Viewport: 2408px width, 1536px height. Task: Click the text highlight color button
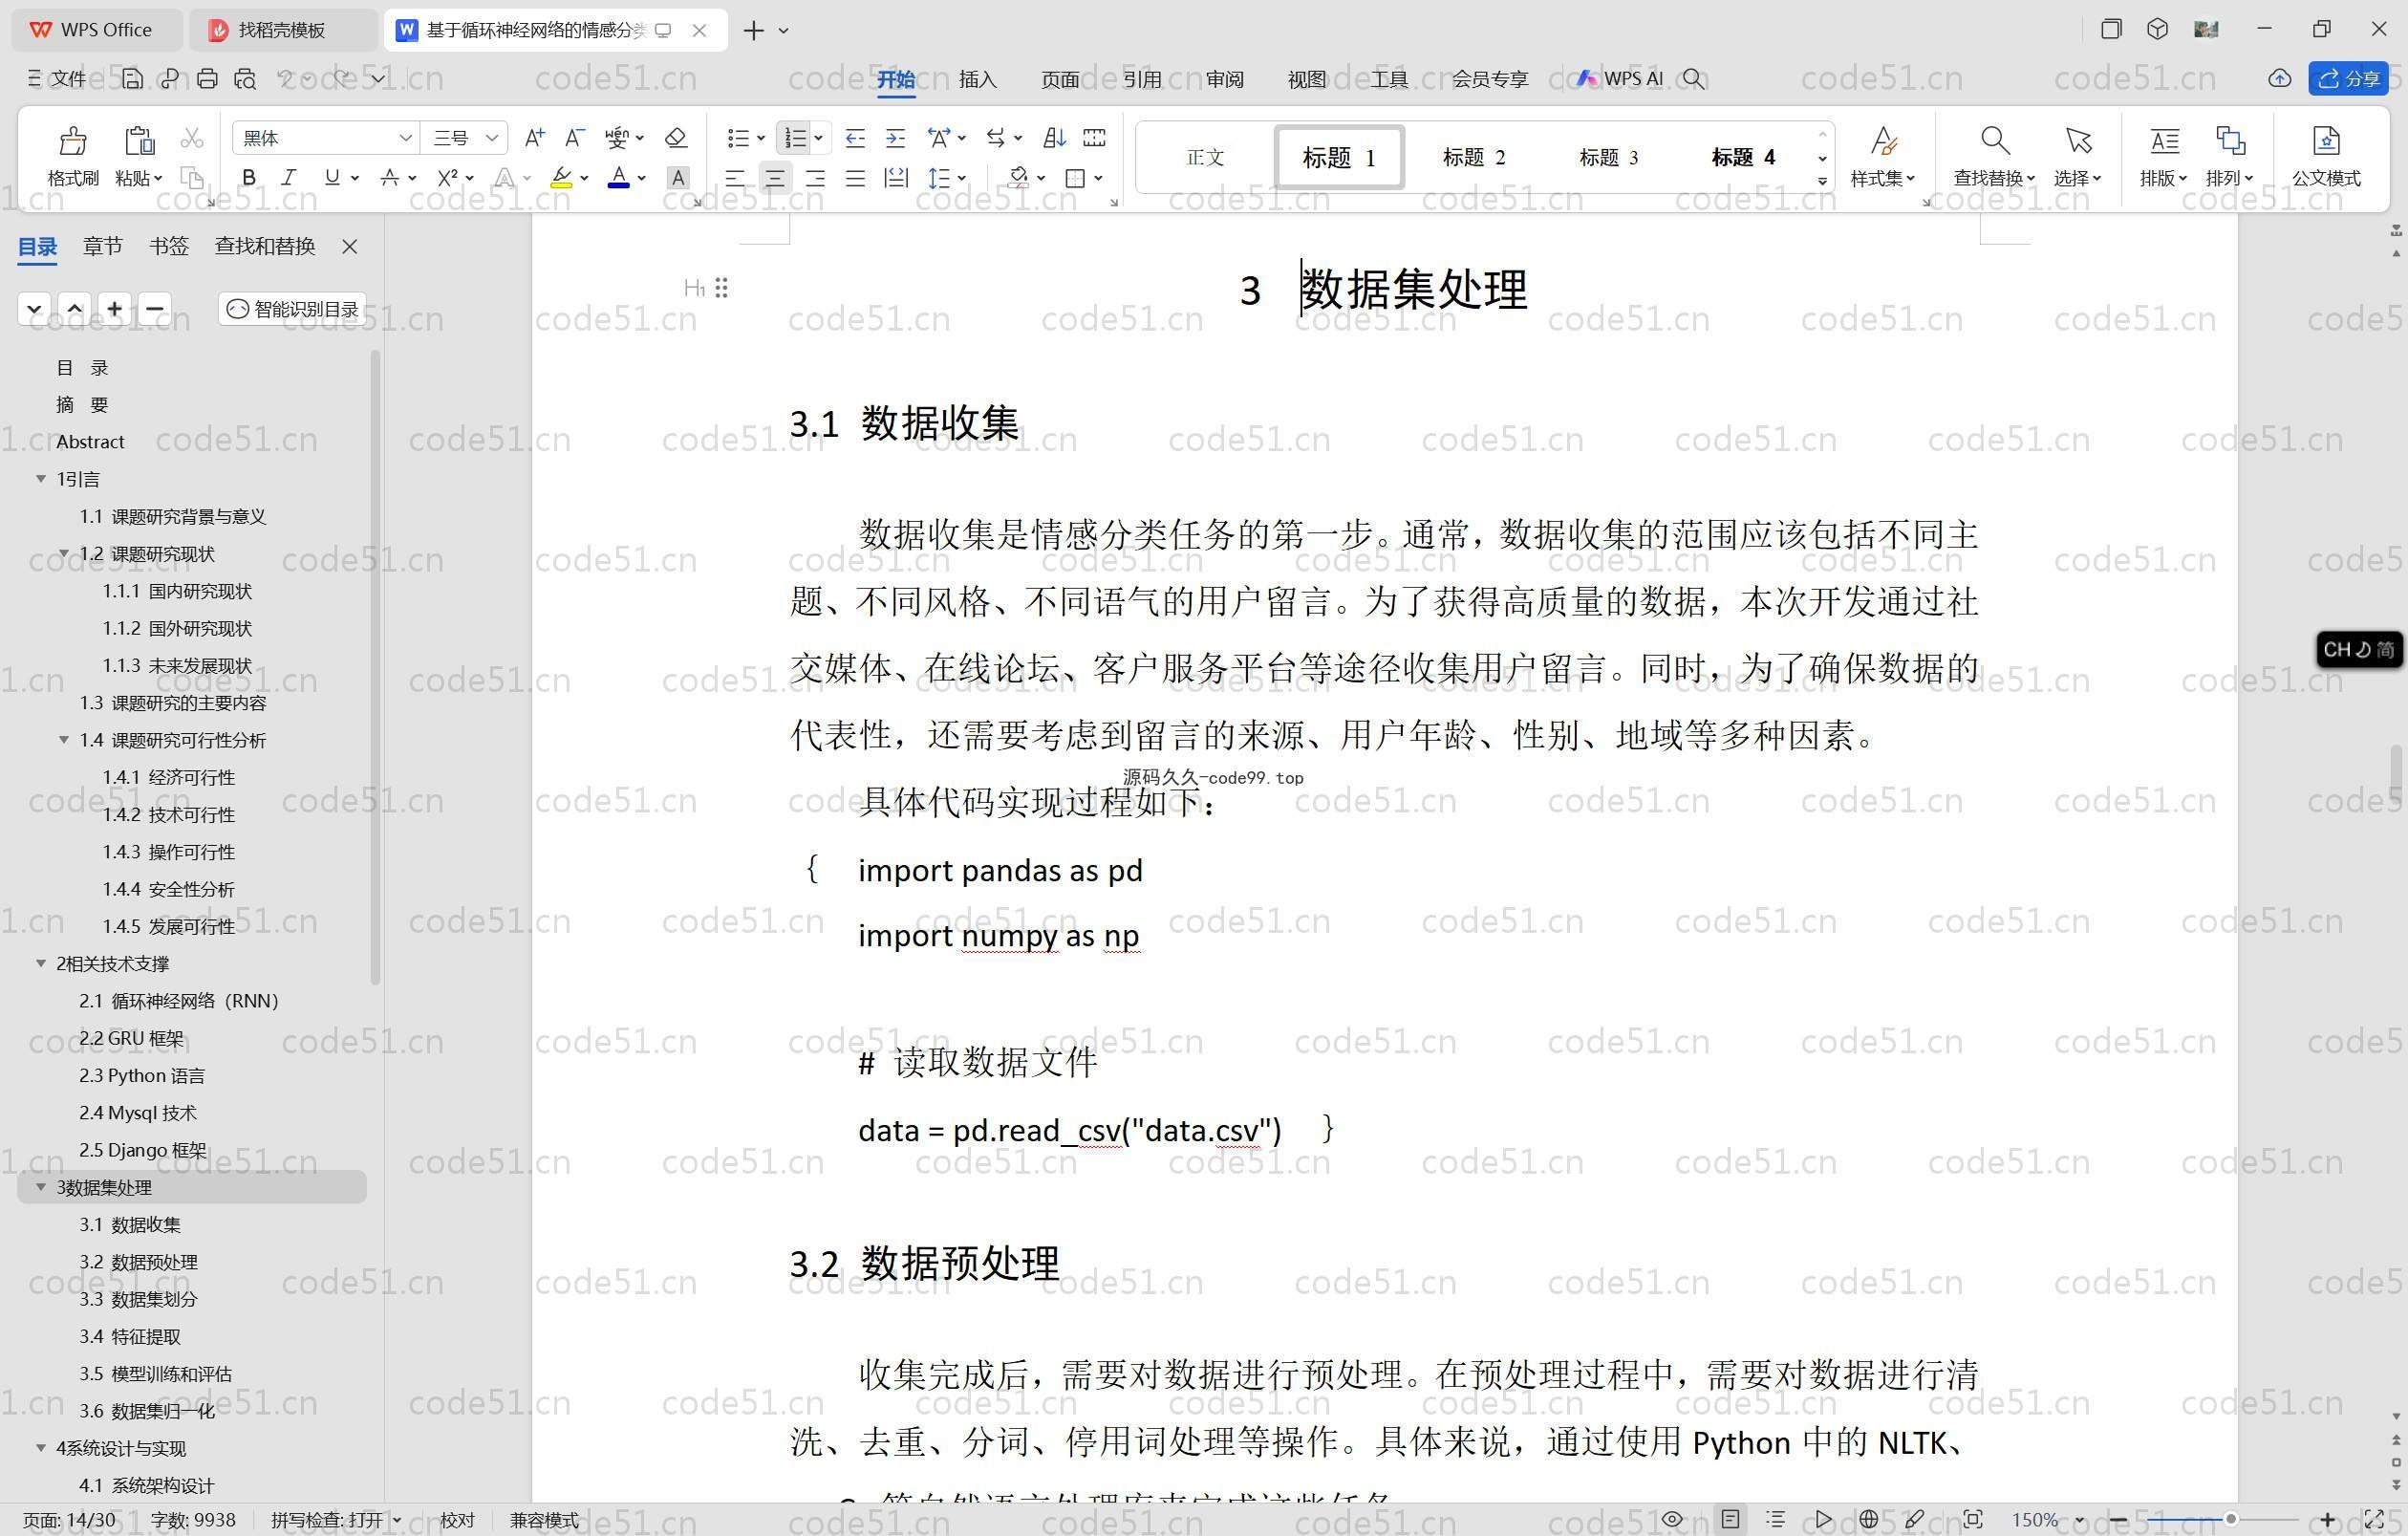coord(561,178)
